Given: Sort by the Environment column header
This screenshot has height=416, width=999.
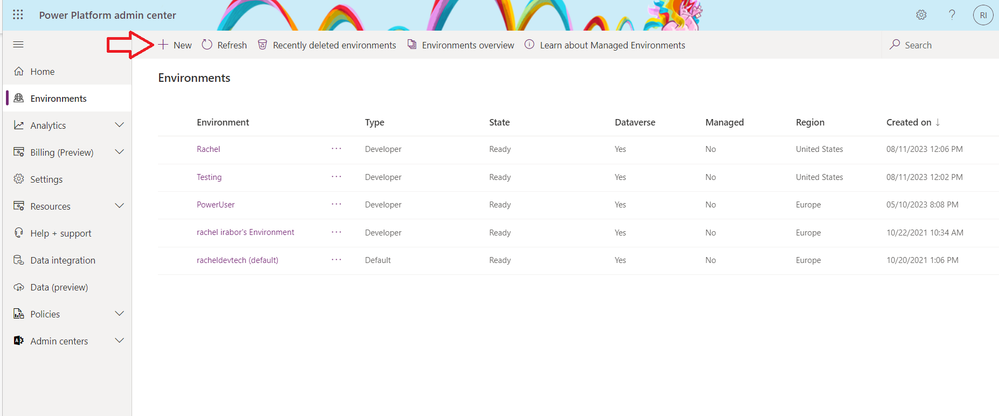Looking at the screenshot, I should [x=222, y=122].
